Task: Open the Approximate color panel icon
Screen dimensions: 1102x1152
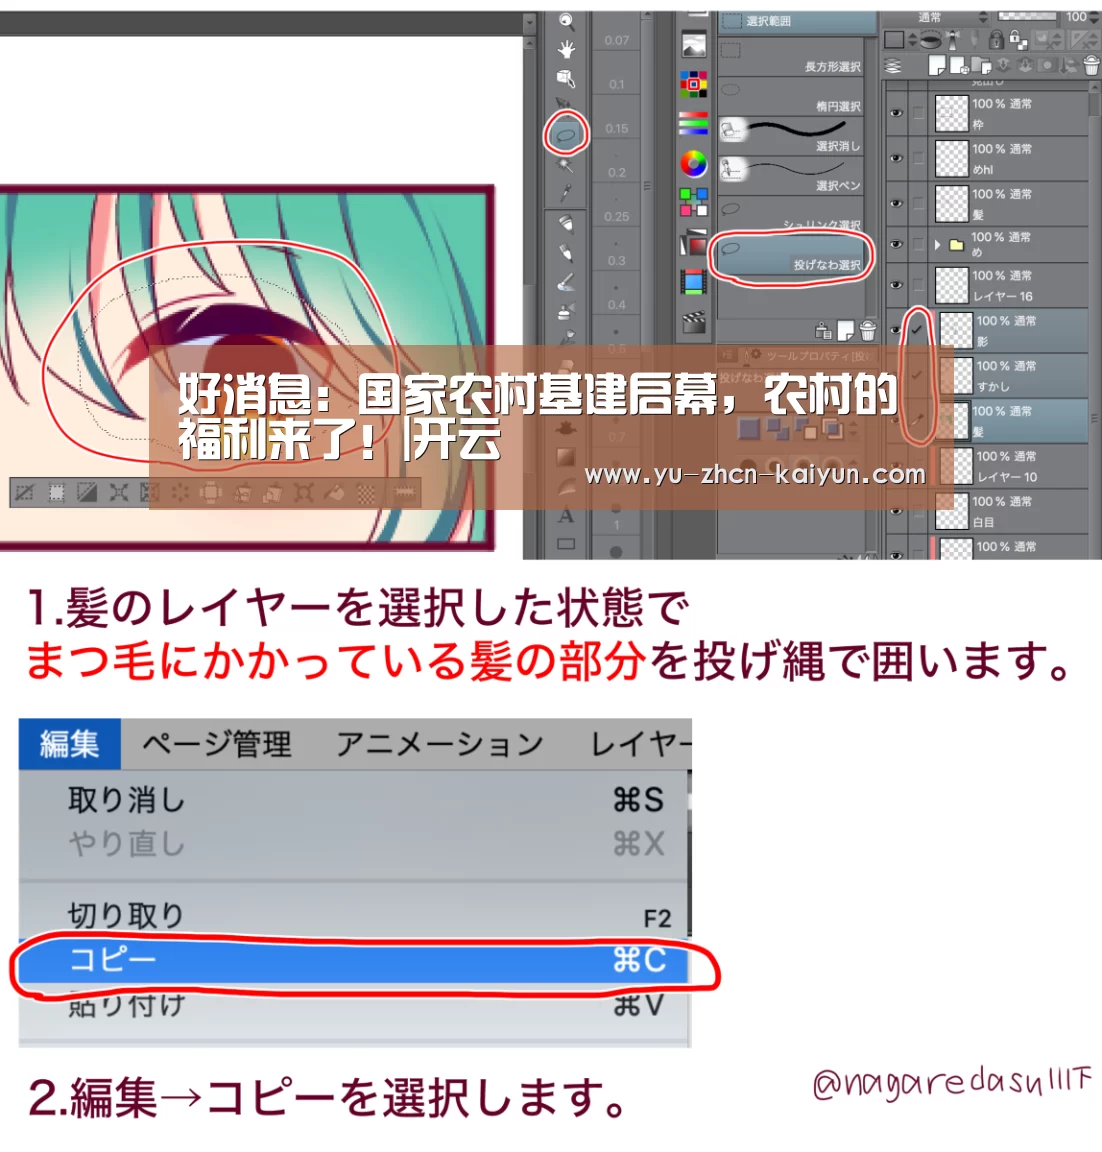Action: pos(693,242)
